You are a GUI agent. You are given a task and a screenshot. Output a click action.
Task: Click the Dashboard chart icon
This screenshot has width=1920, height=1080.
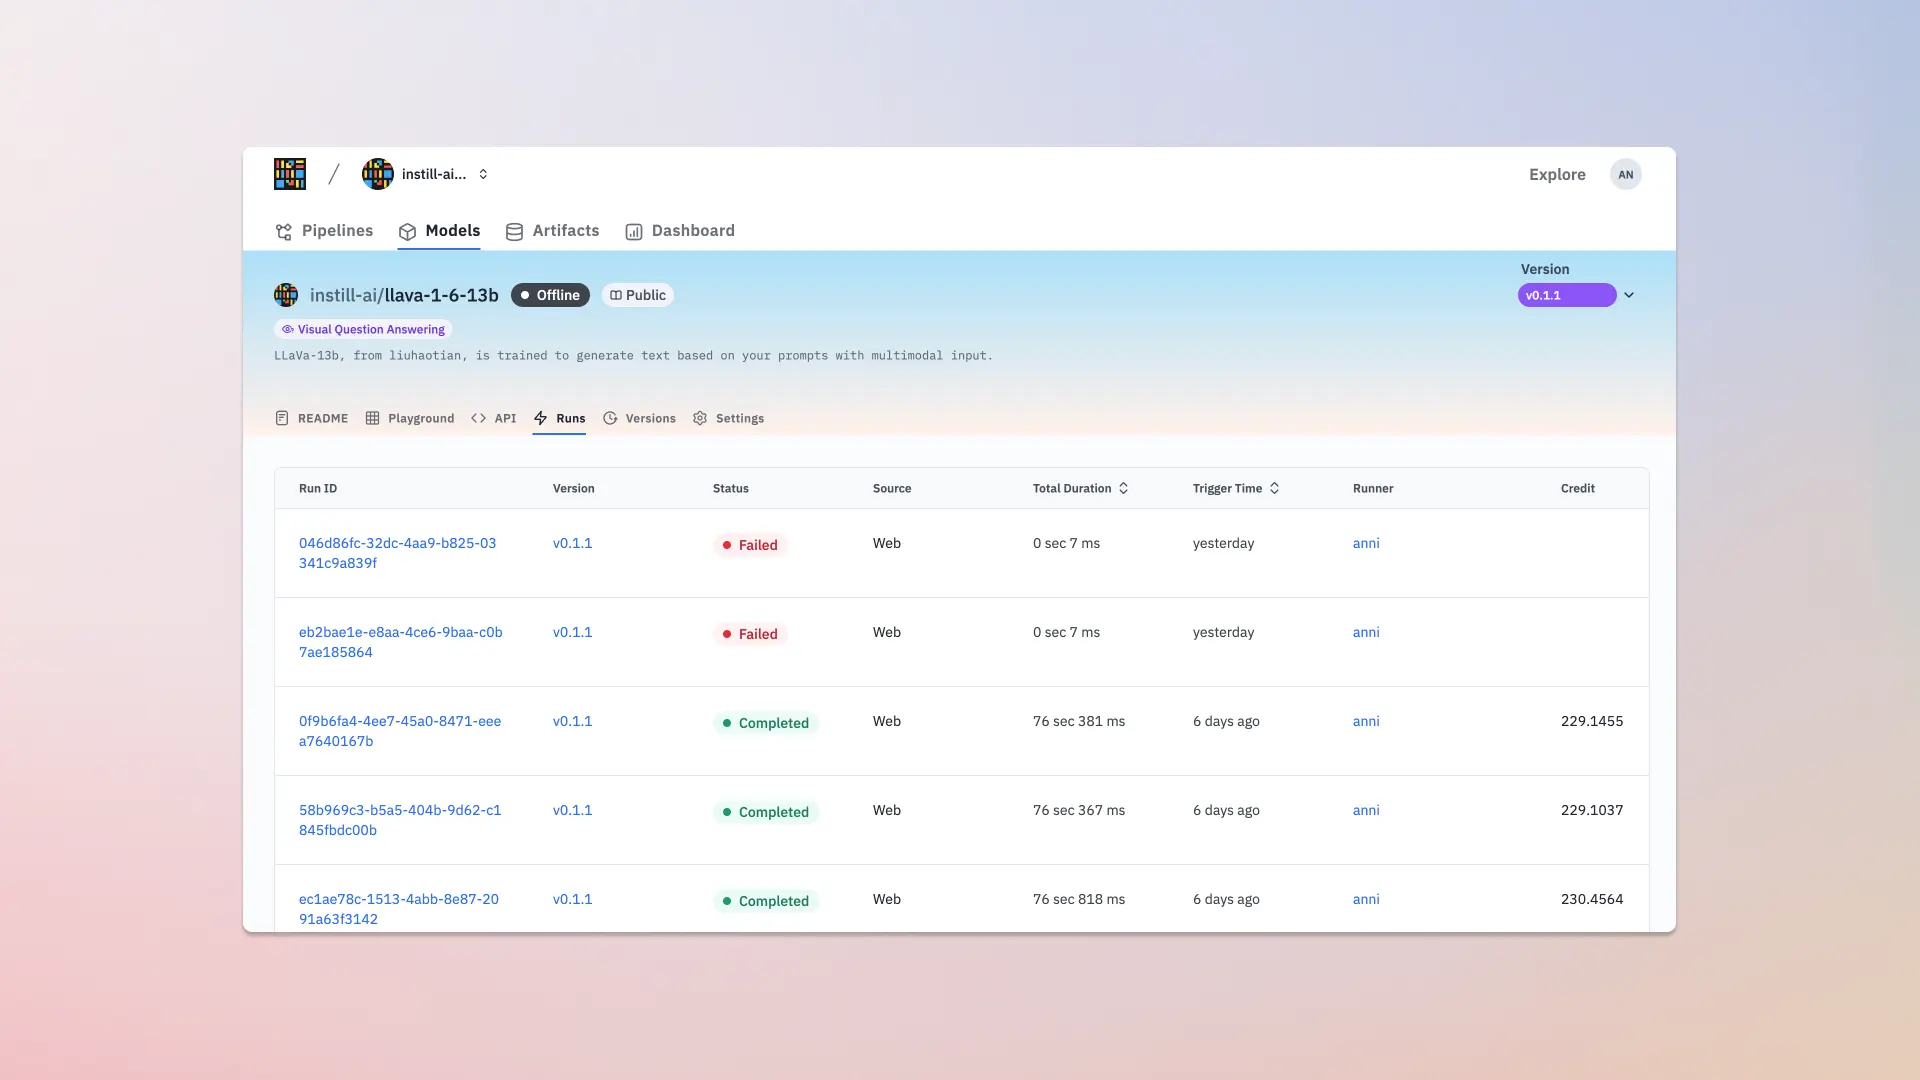(634, 231)
